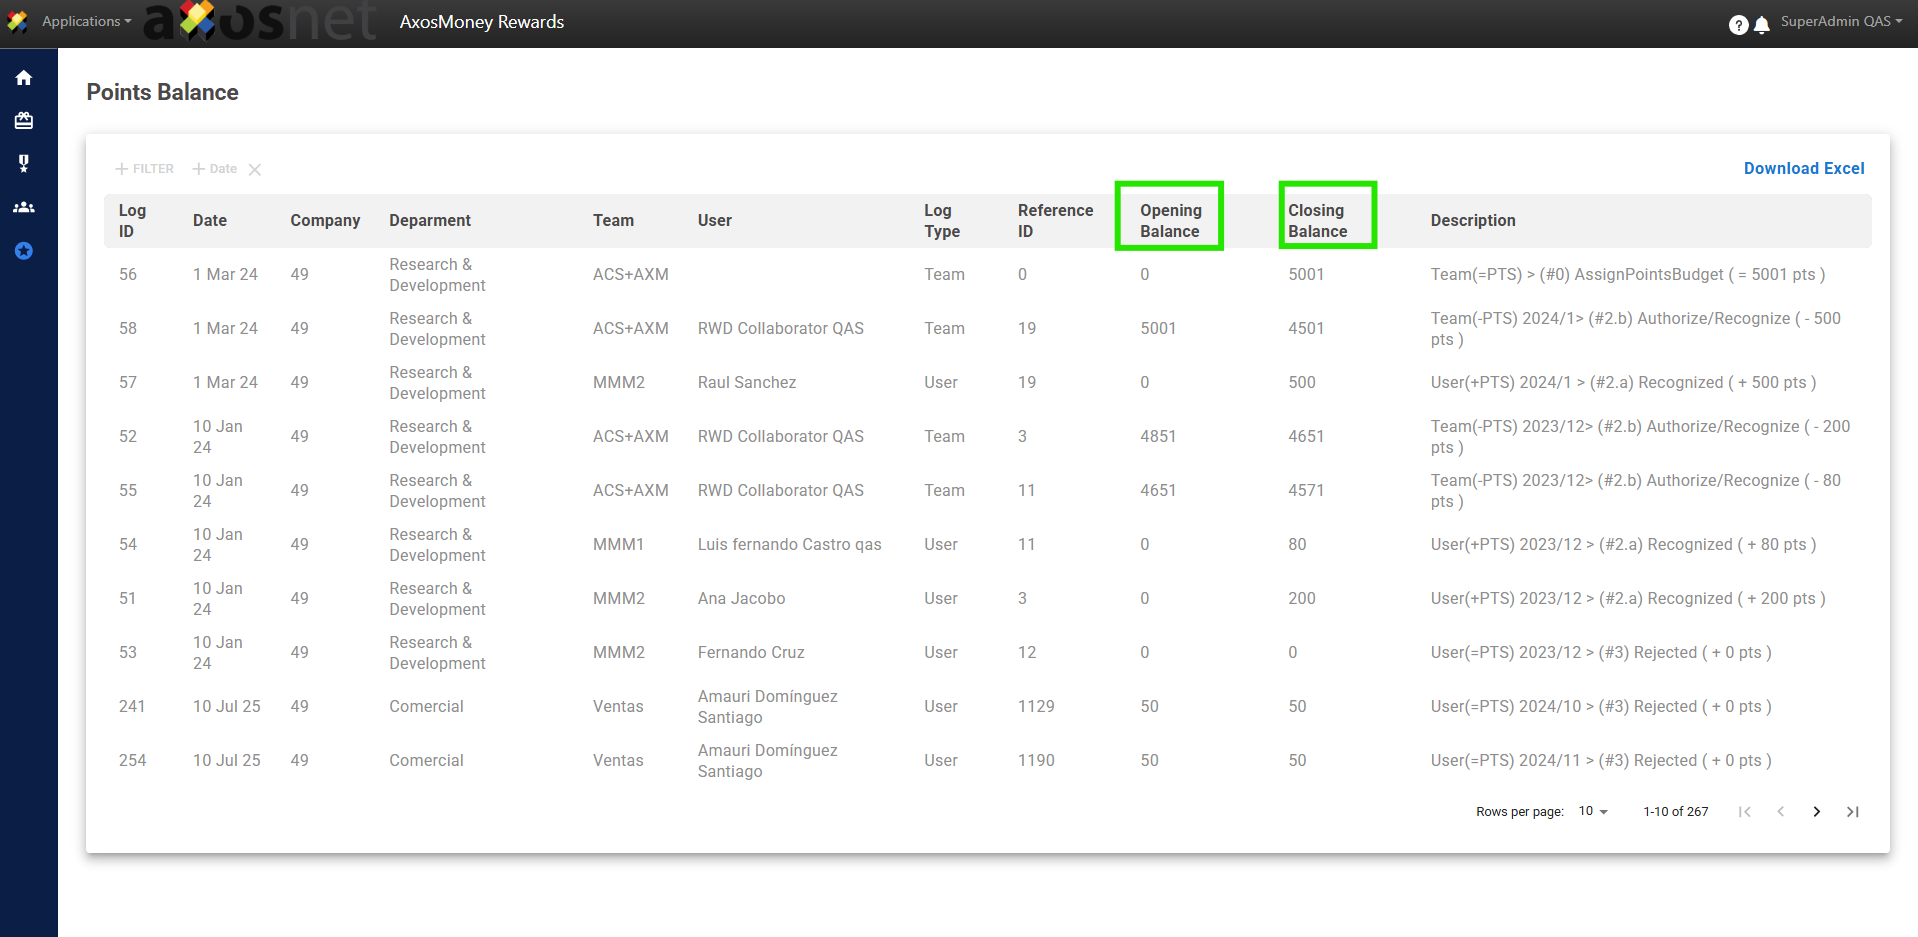
Task: Click the Opening Balance column header
Action: pos(1170,221)
